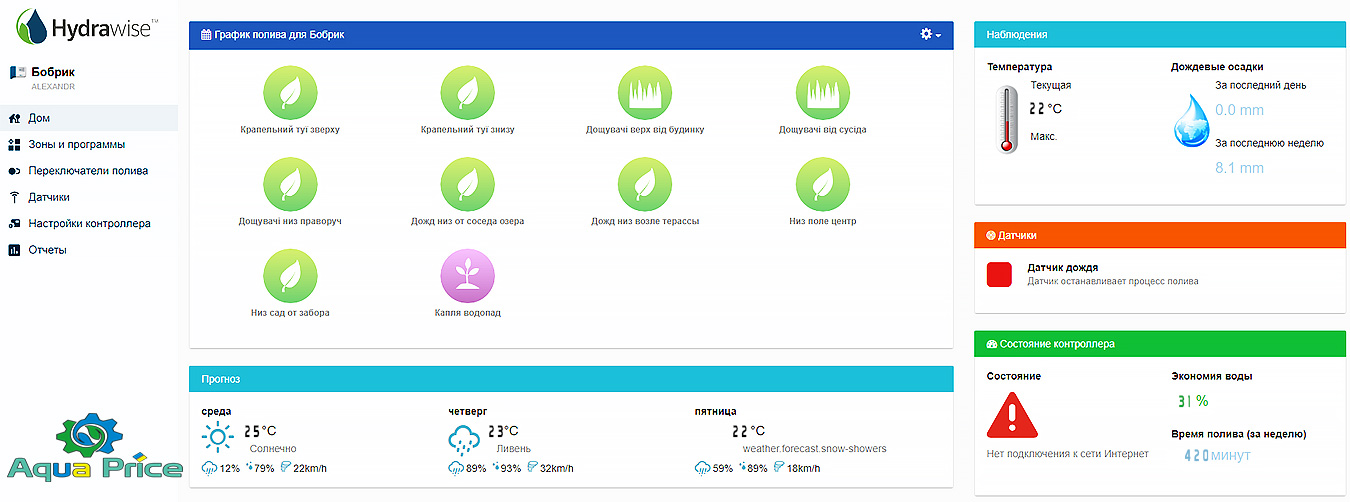The width and height of the screenshot is (1350, 502).
Task: Go to Дом in the sidebar
Action: coord(39,118)
